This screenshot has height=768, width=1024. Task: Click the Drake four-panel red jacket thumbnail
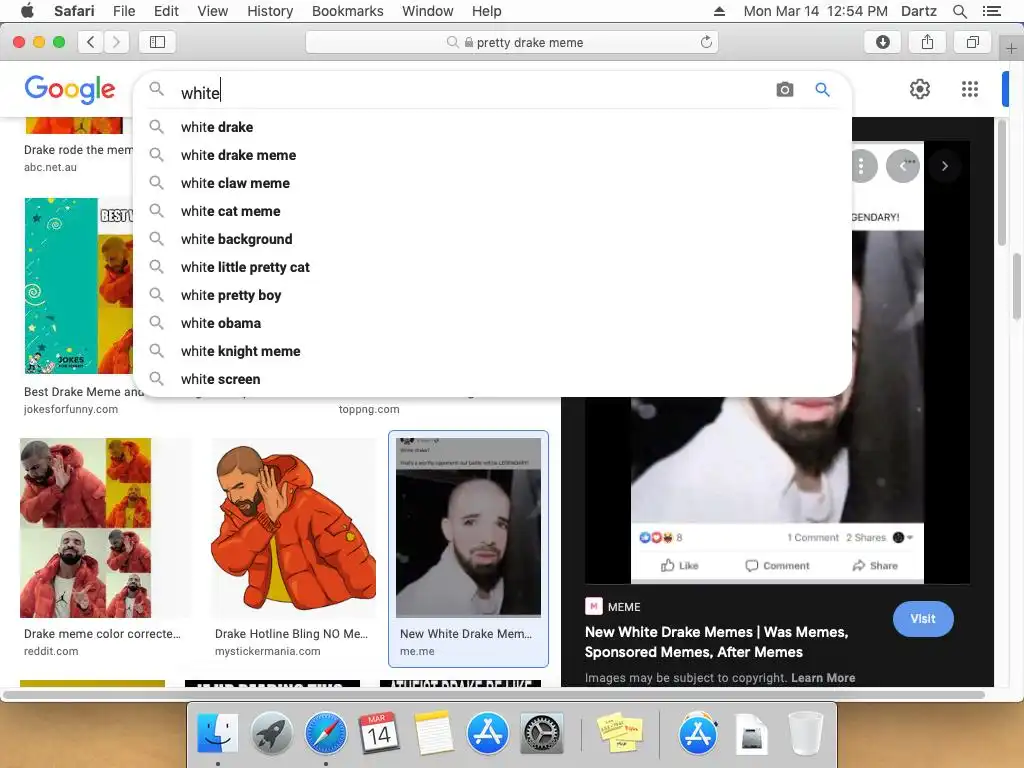tap(86, 528)
